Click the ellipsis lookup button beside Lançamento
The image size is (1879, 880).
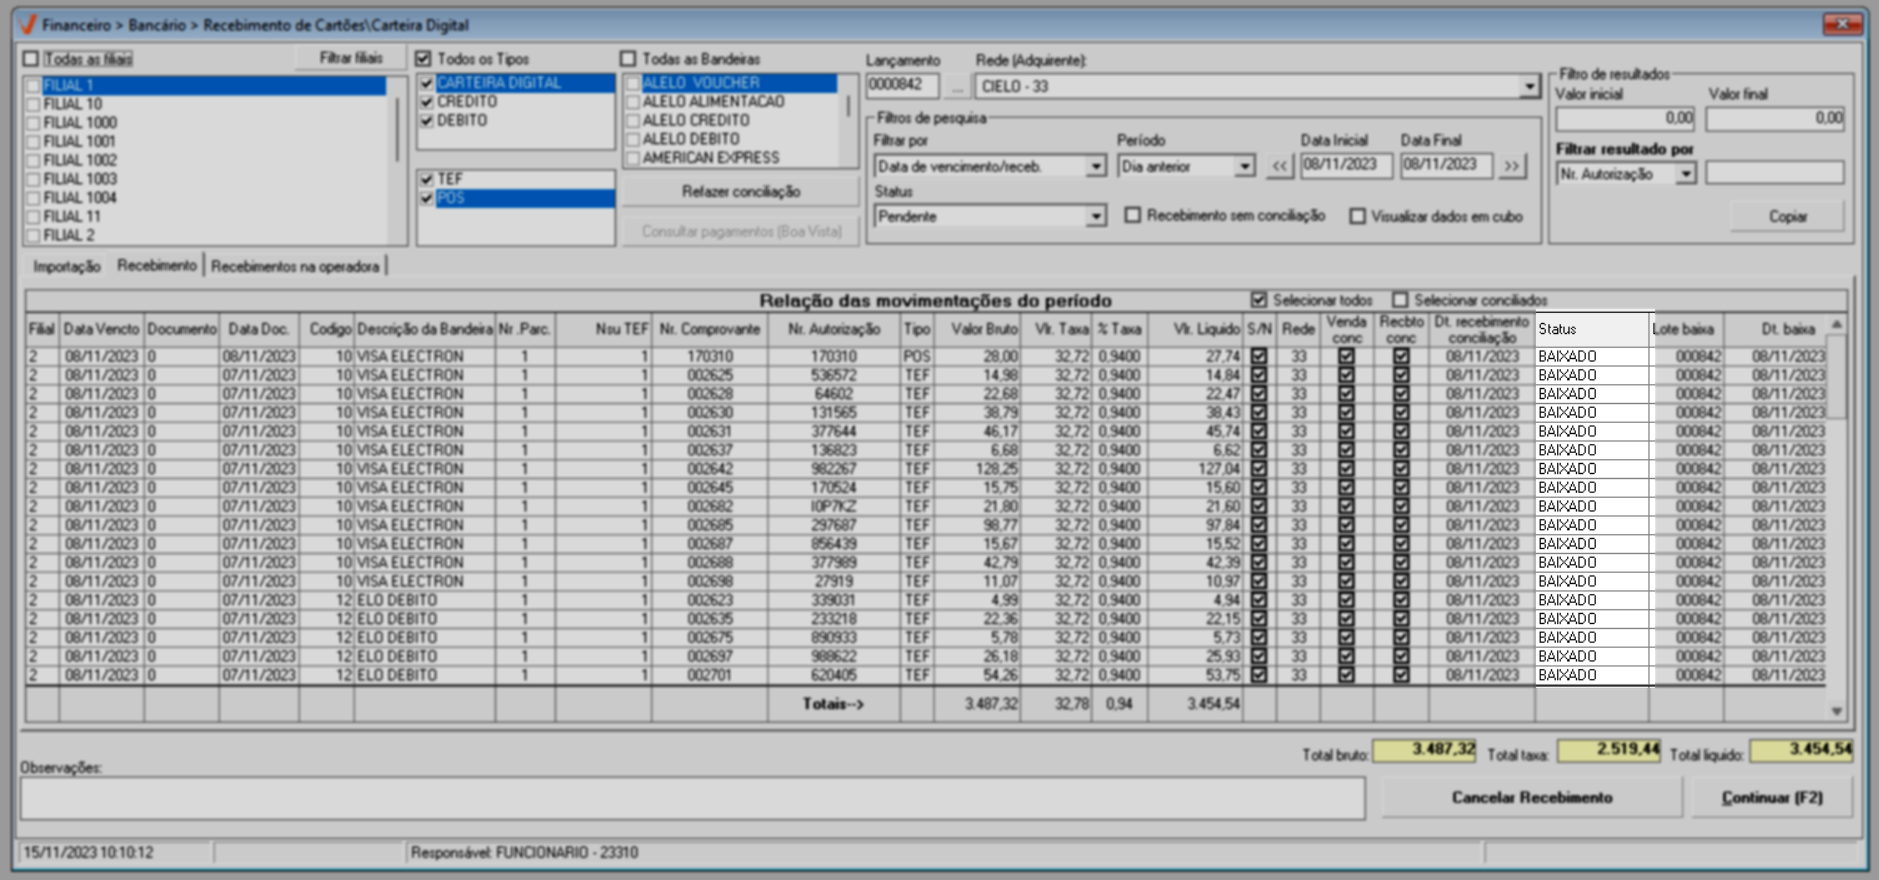pyautogui.click(x=957, y=87)
